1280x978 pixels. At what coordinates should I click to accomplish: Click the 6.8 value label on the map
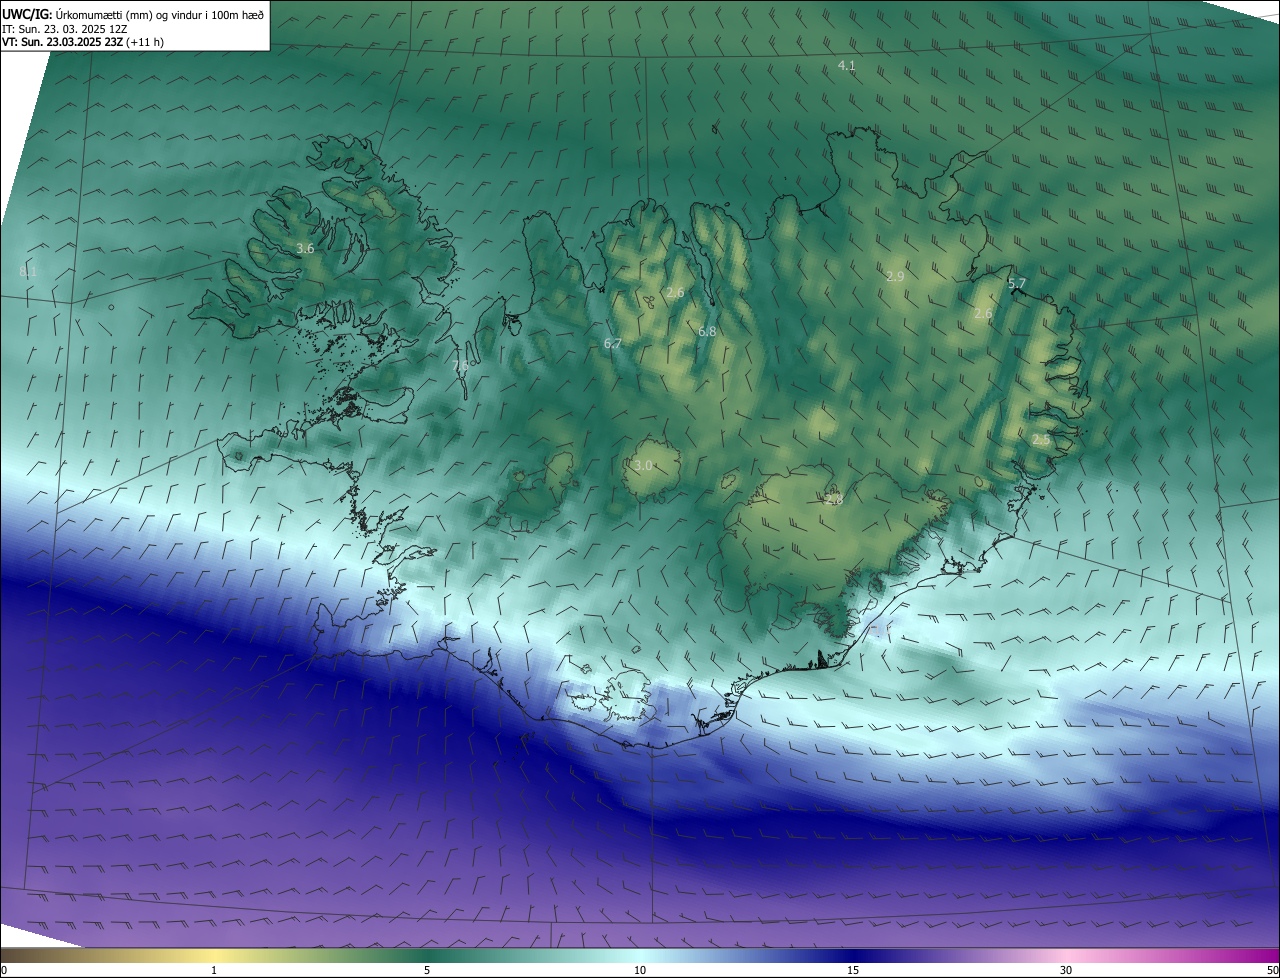[x=707, y=331]
